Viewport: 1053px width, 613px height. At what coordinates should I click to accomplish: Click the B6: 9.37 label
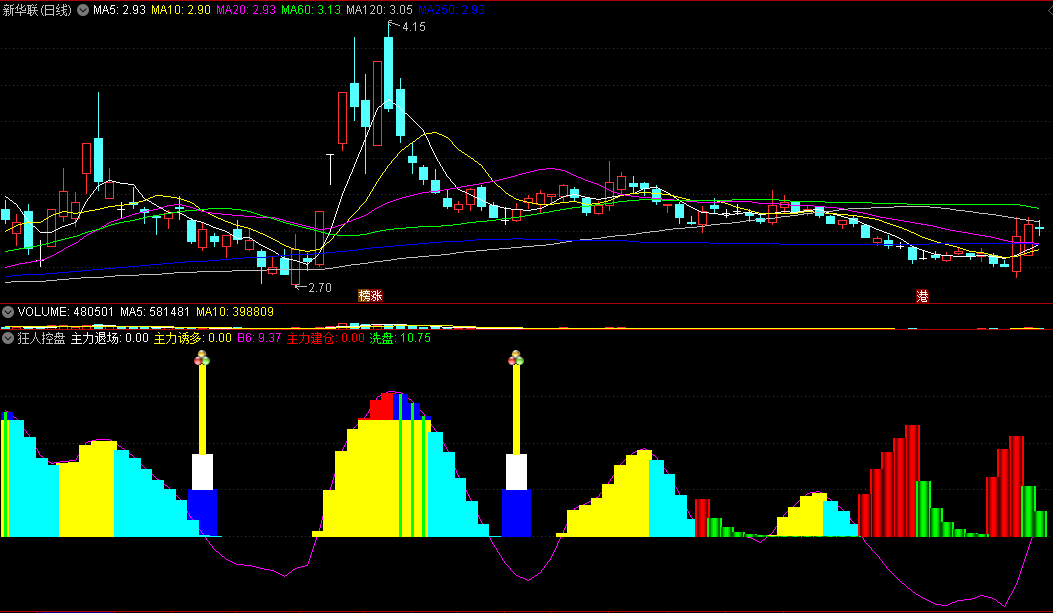coord(259,338)
